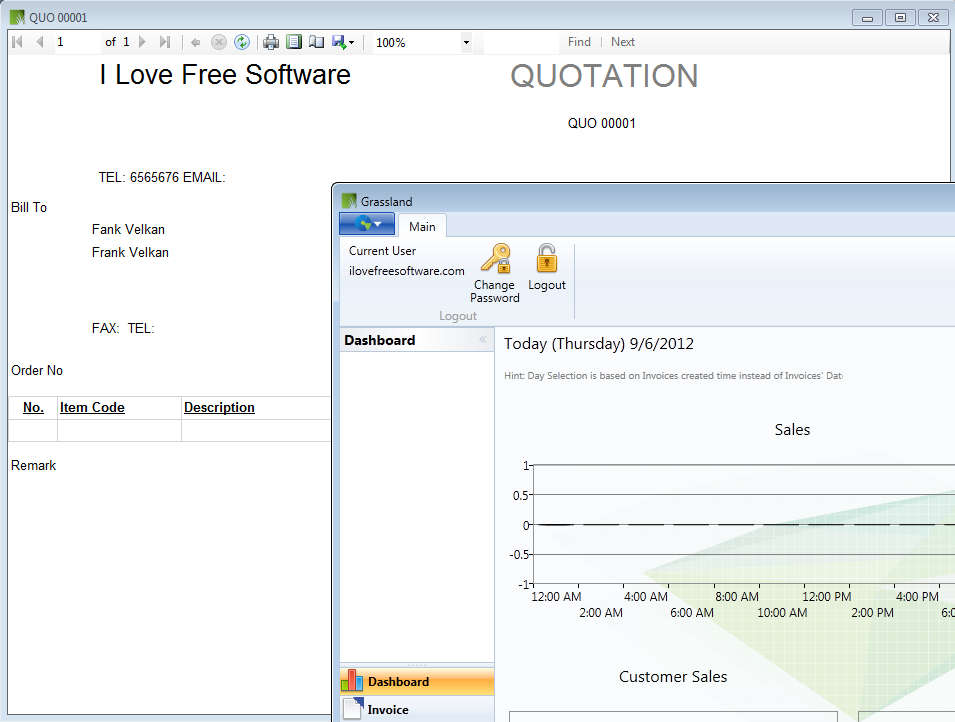Maximize the QUO 00001 window
955x722 pixels.
pos(900,18)
